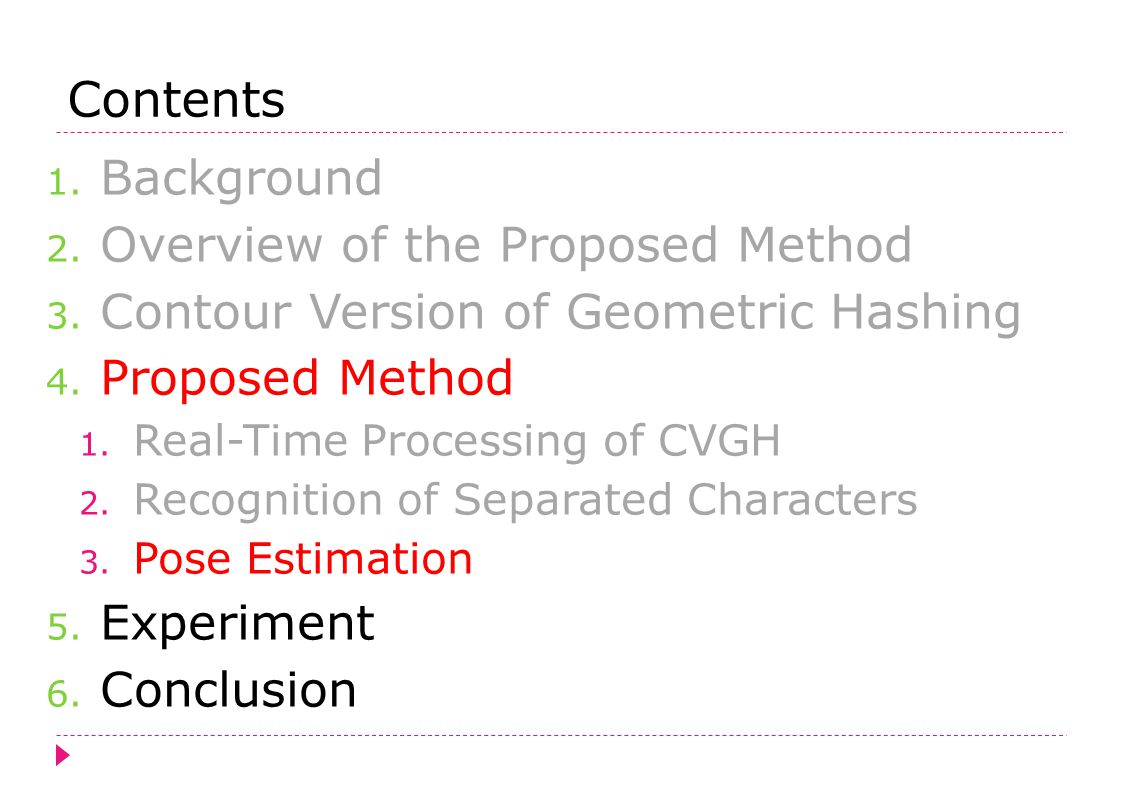
Task: Click green number 3 beside Contour Version
Action: 64,316
